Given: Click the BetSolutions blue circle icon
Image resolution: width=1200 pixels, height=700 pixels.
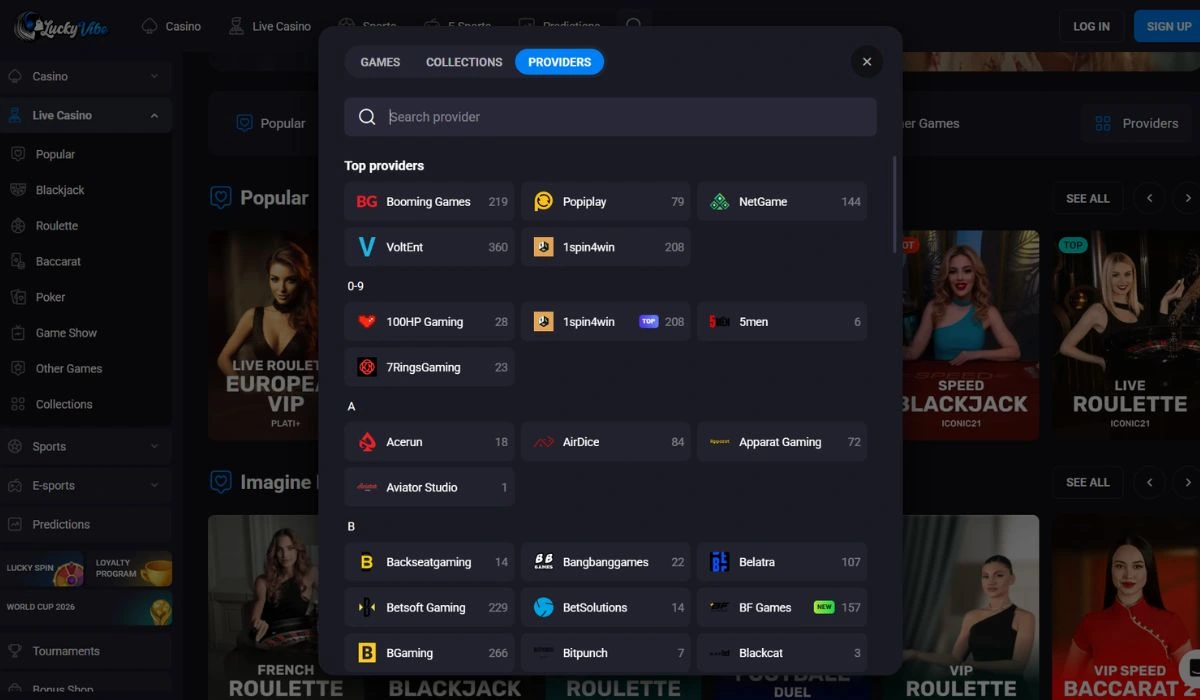Looking at the screenshot, I should (x=543, y=607).
